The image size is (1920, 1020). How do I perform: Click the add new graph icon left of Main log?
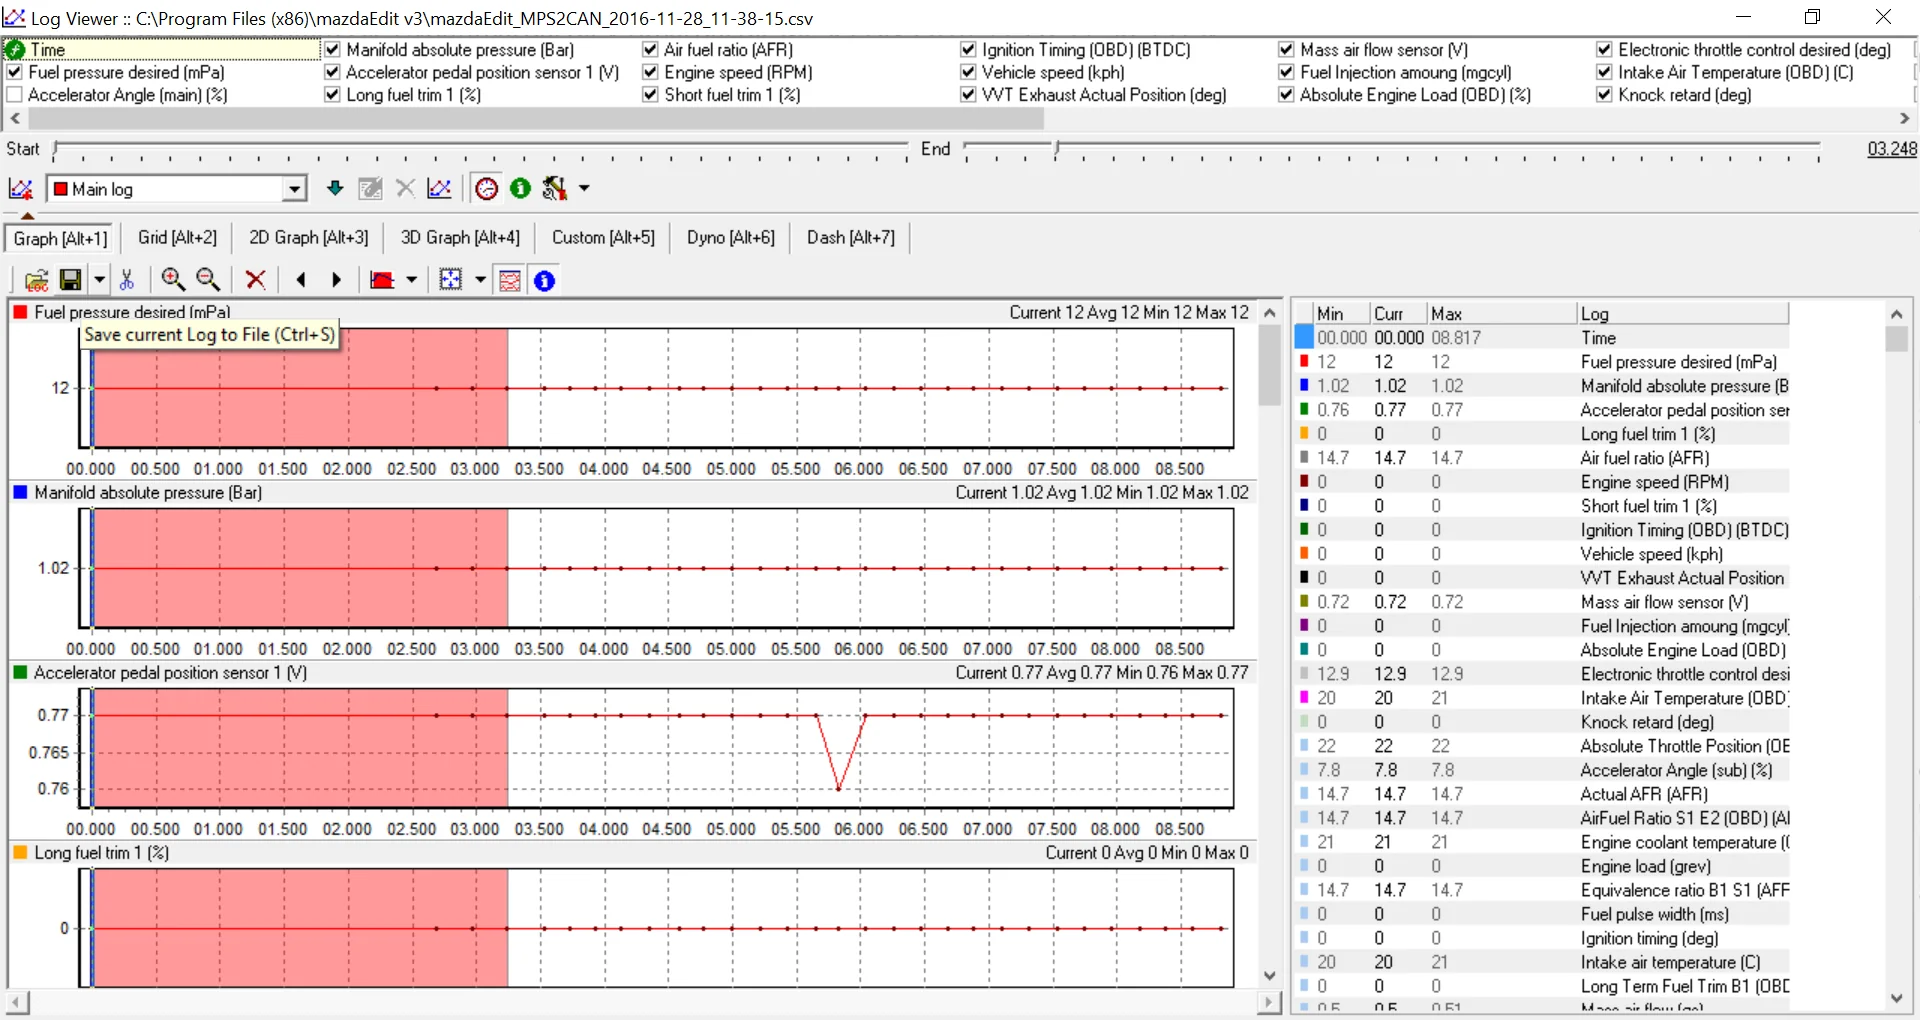pyautogui.click(x=21, y=189)
